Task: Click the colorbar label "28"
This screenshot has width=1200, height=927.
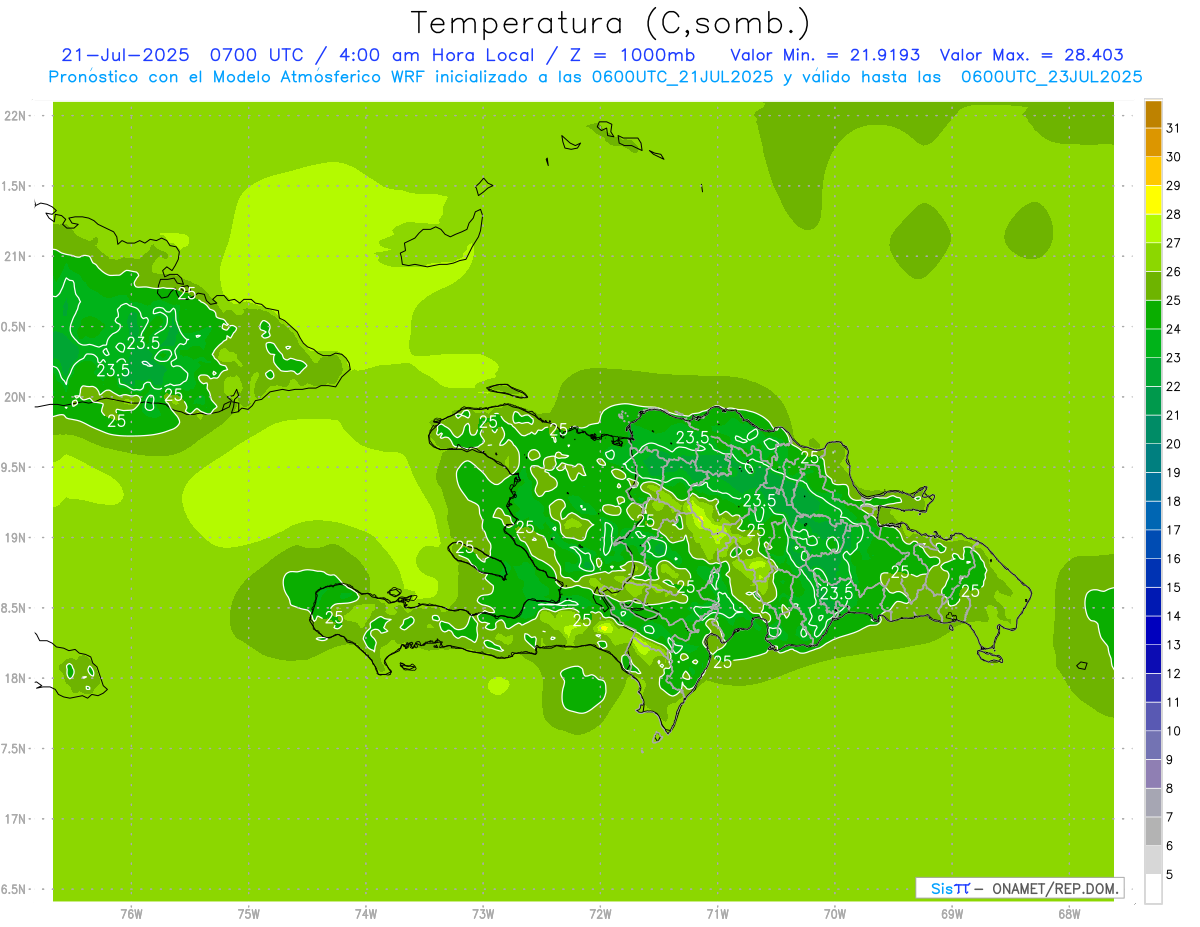Action: click(1174, 214)
